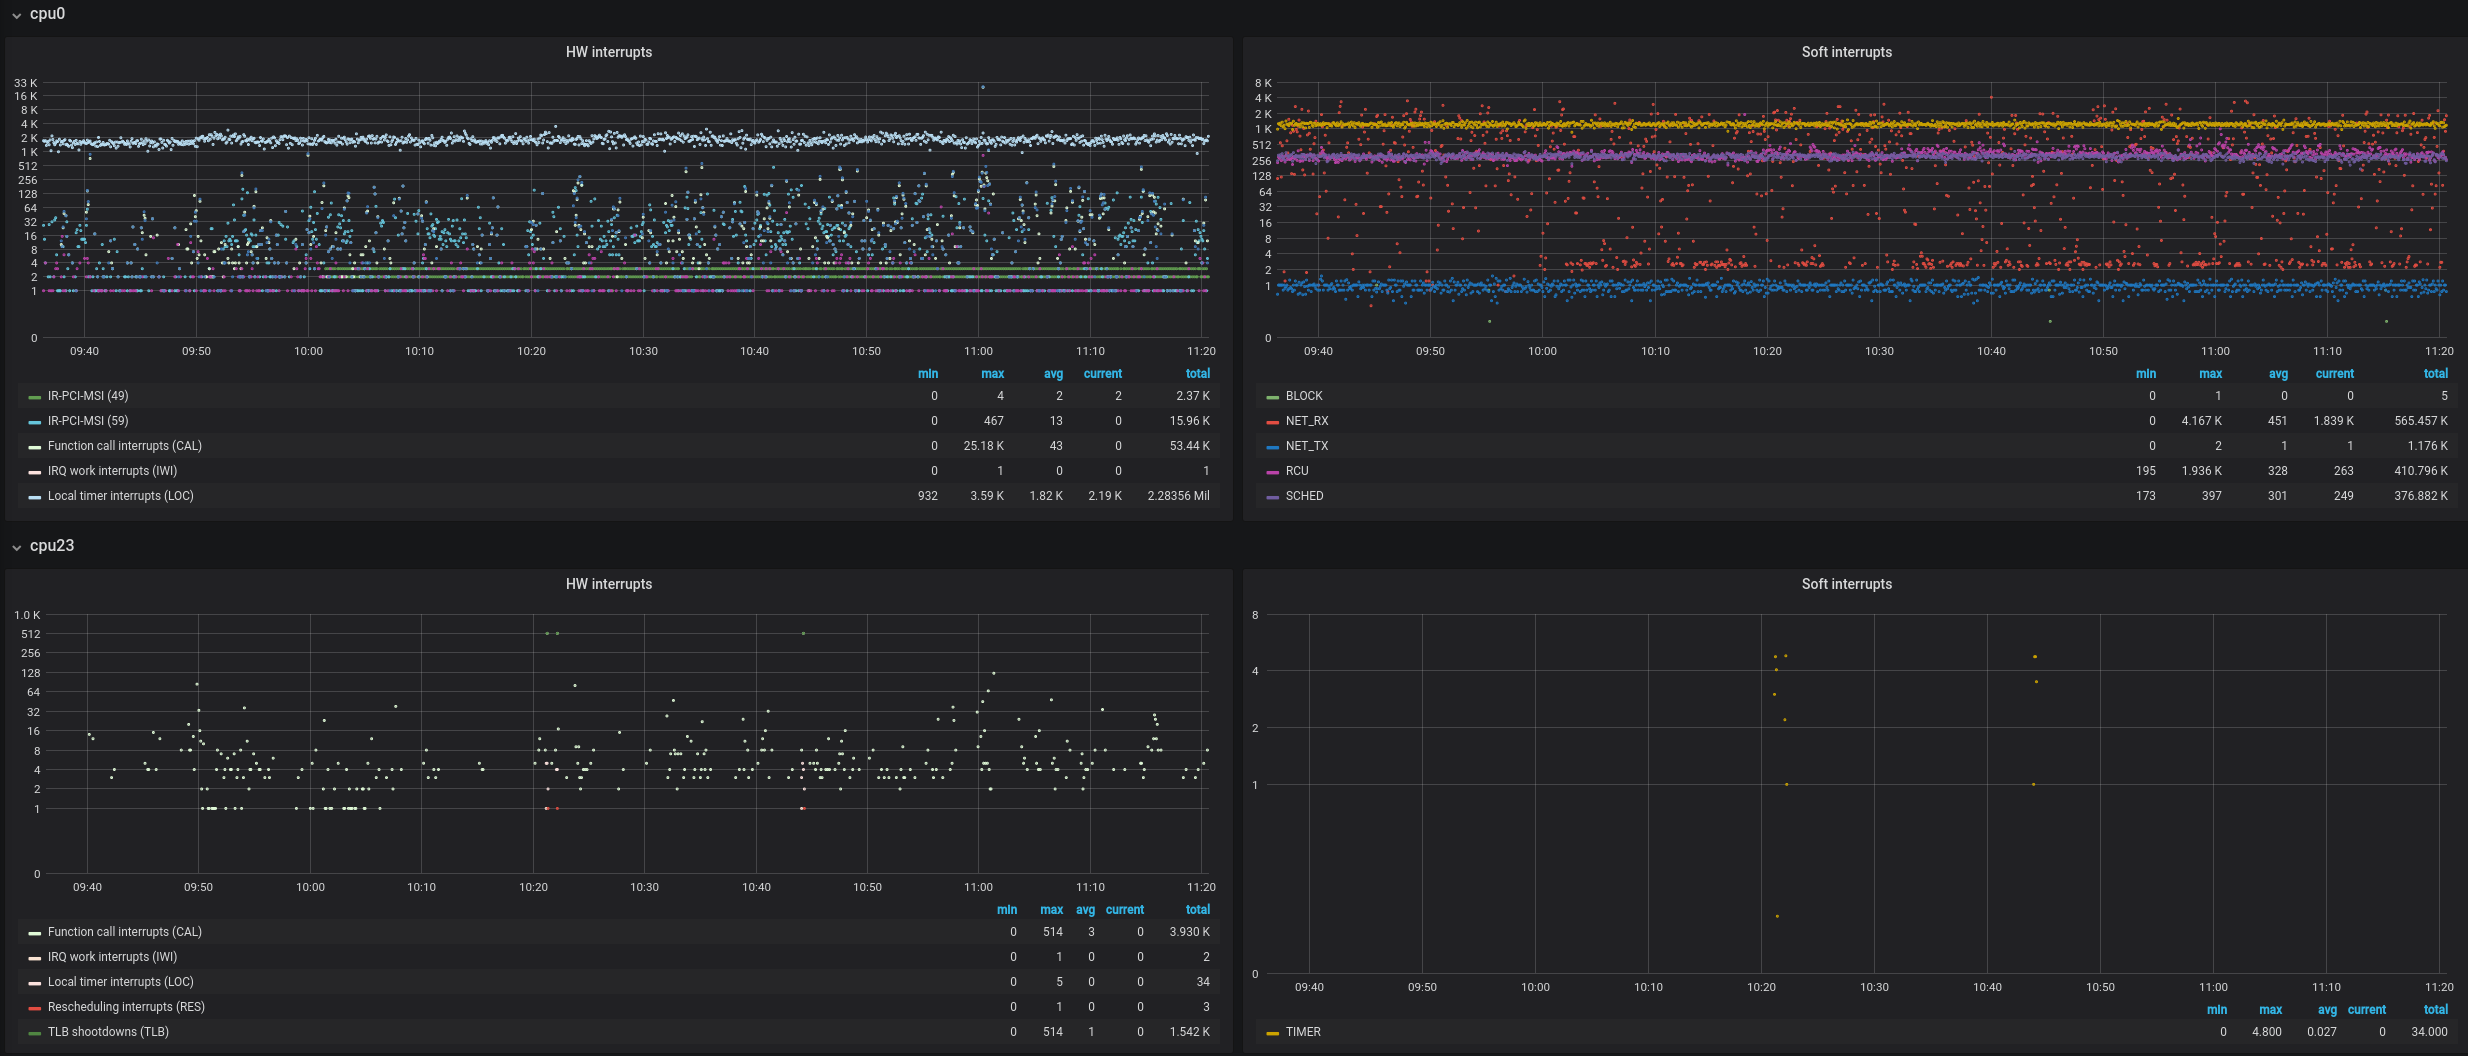Toggle the Rescheduling interrupts (RES) series
The width and height of the screenshot is (2468, 1056).
pos(126,1007)
